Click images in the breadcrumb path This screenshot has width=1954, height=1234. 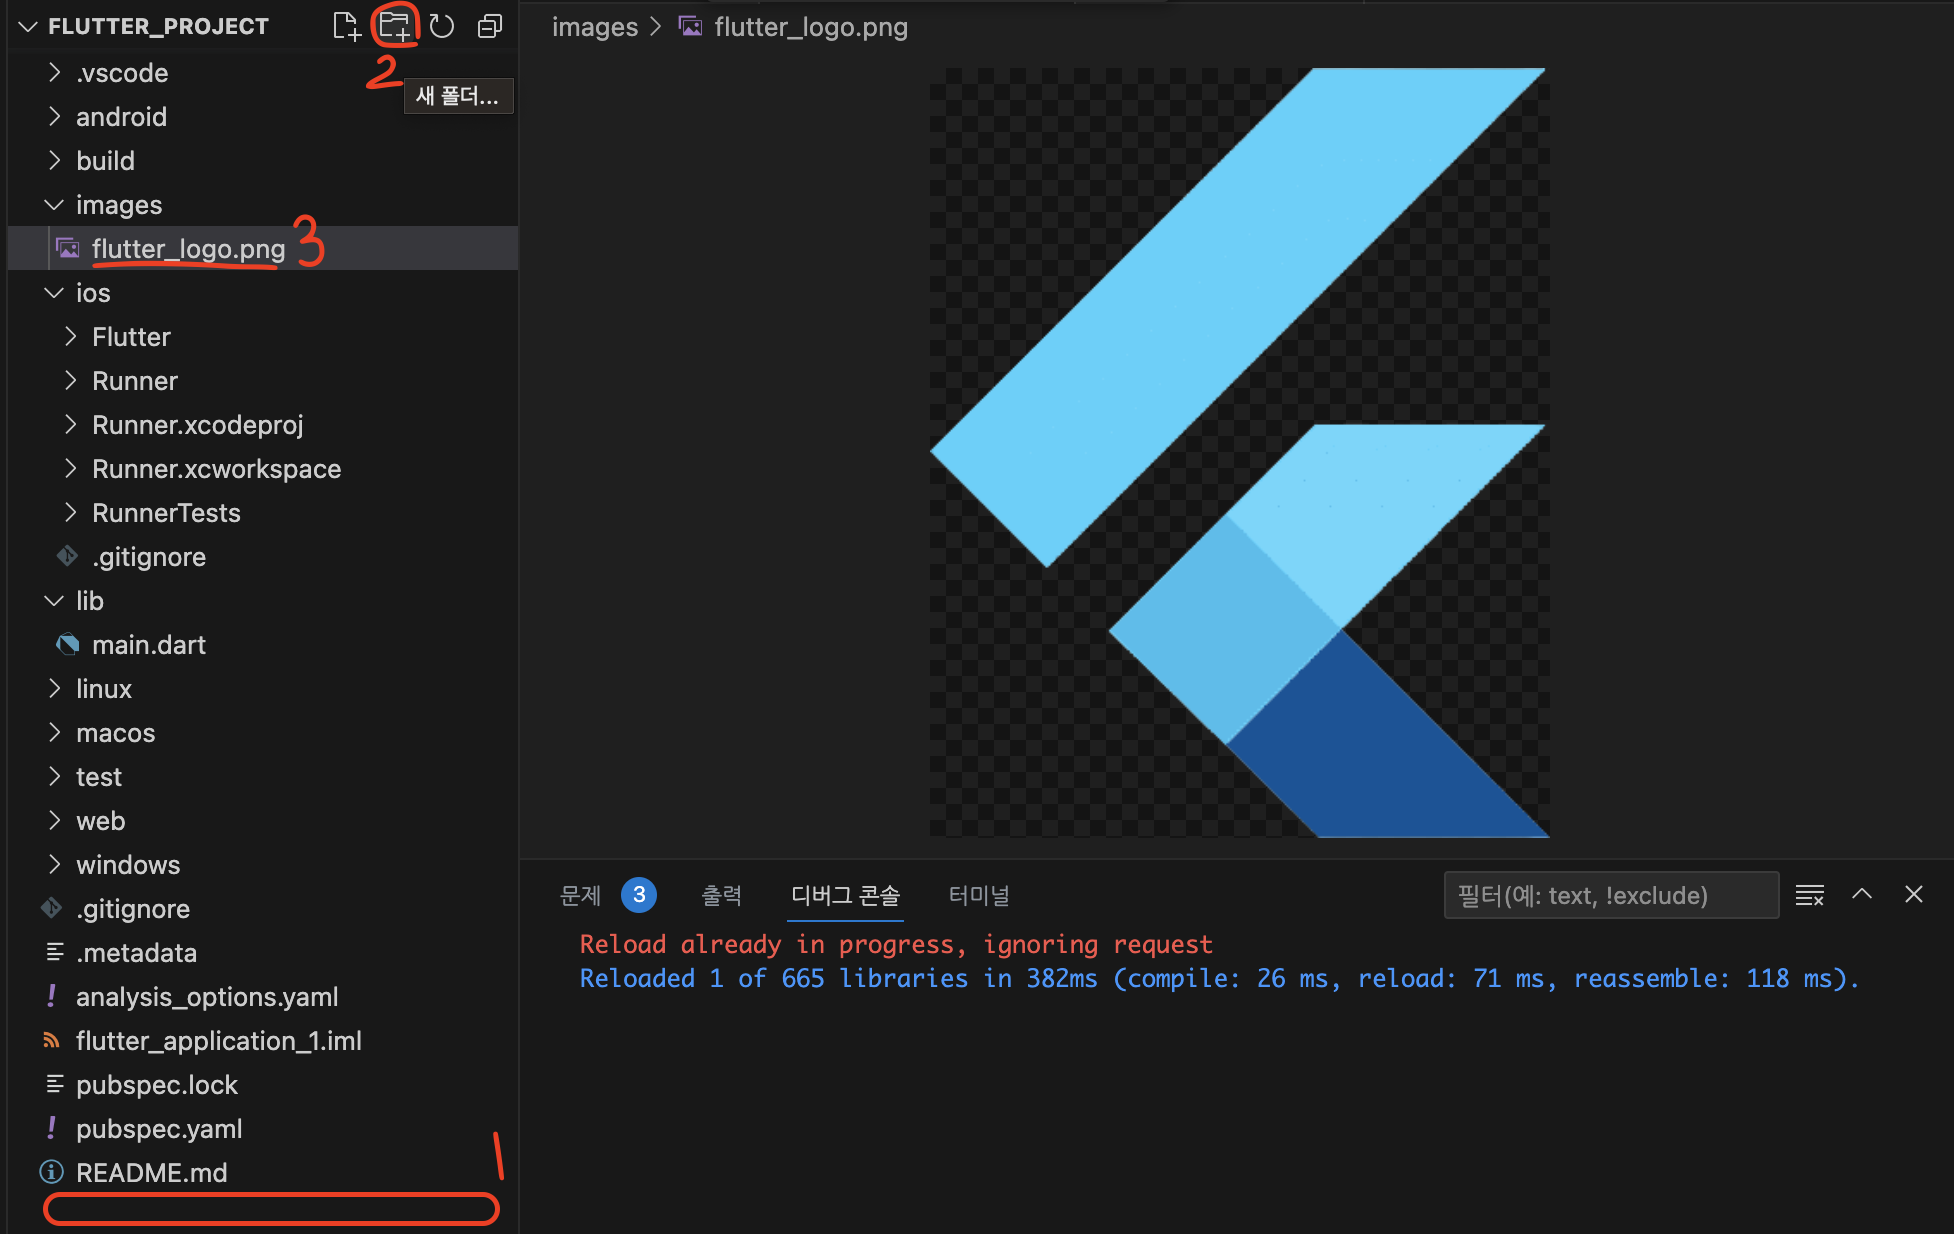594,27
